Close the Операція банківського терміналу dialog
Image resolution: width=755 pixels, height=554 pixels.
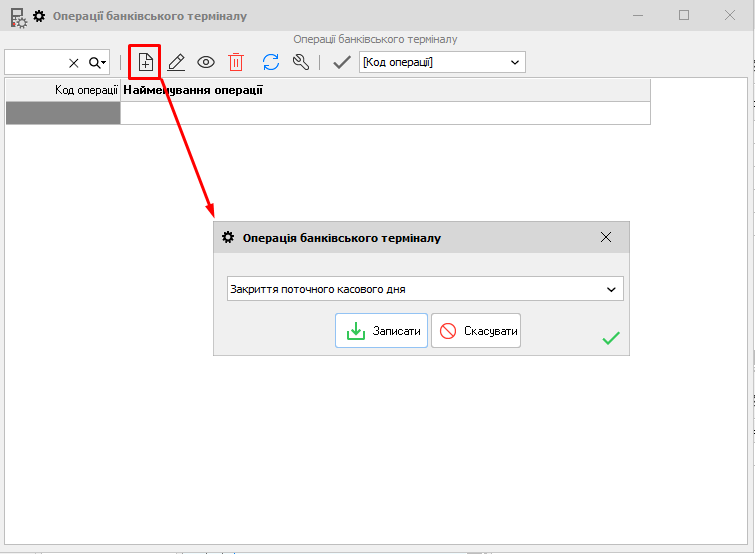605,238
